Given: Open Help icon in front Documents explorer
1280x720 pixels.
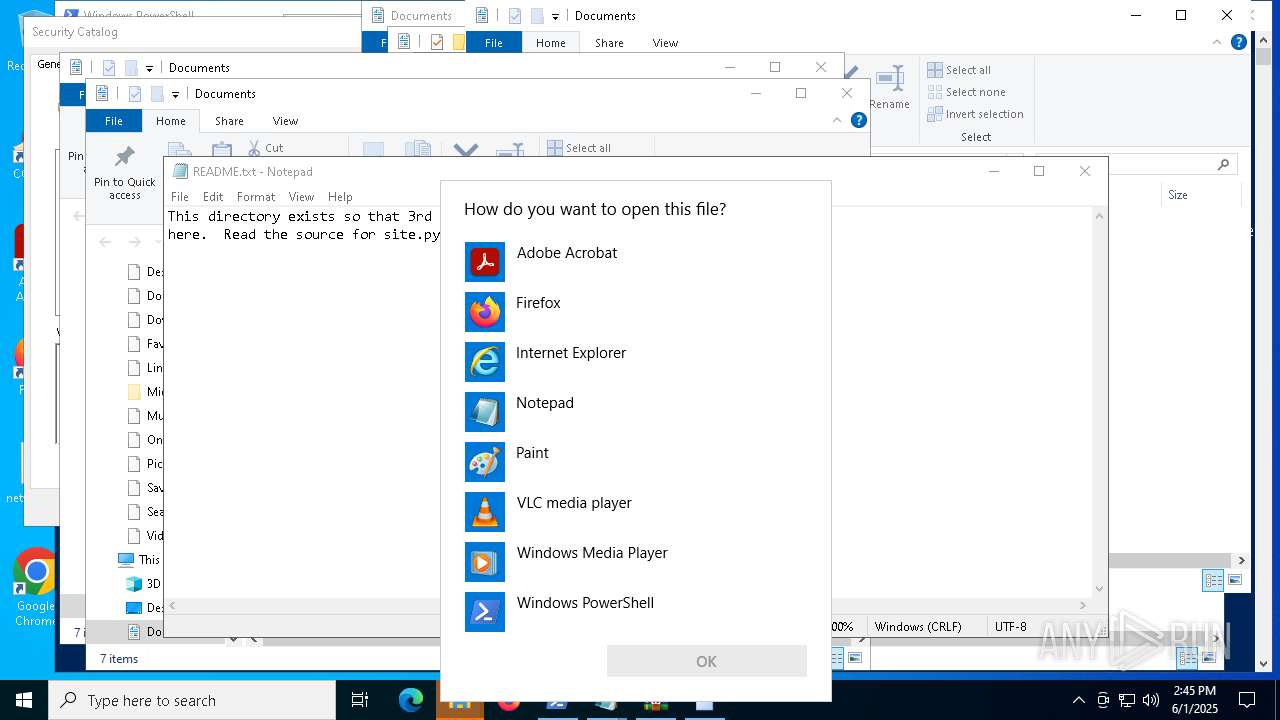Looking at the screenshot, I should point(858,120).
